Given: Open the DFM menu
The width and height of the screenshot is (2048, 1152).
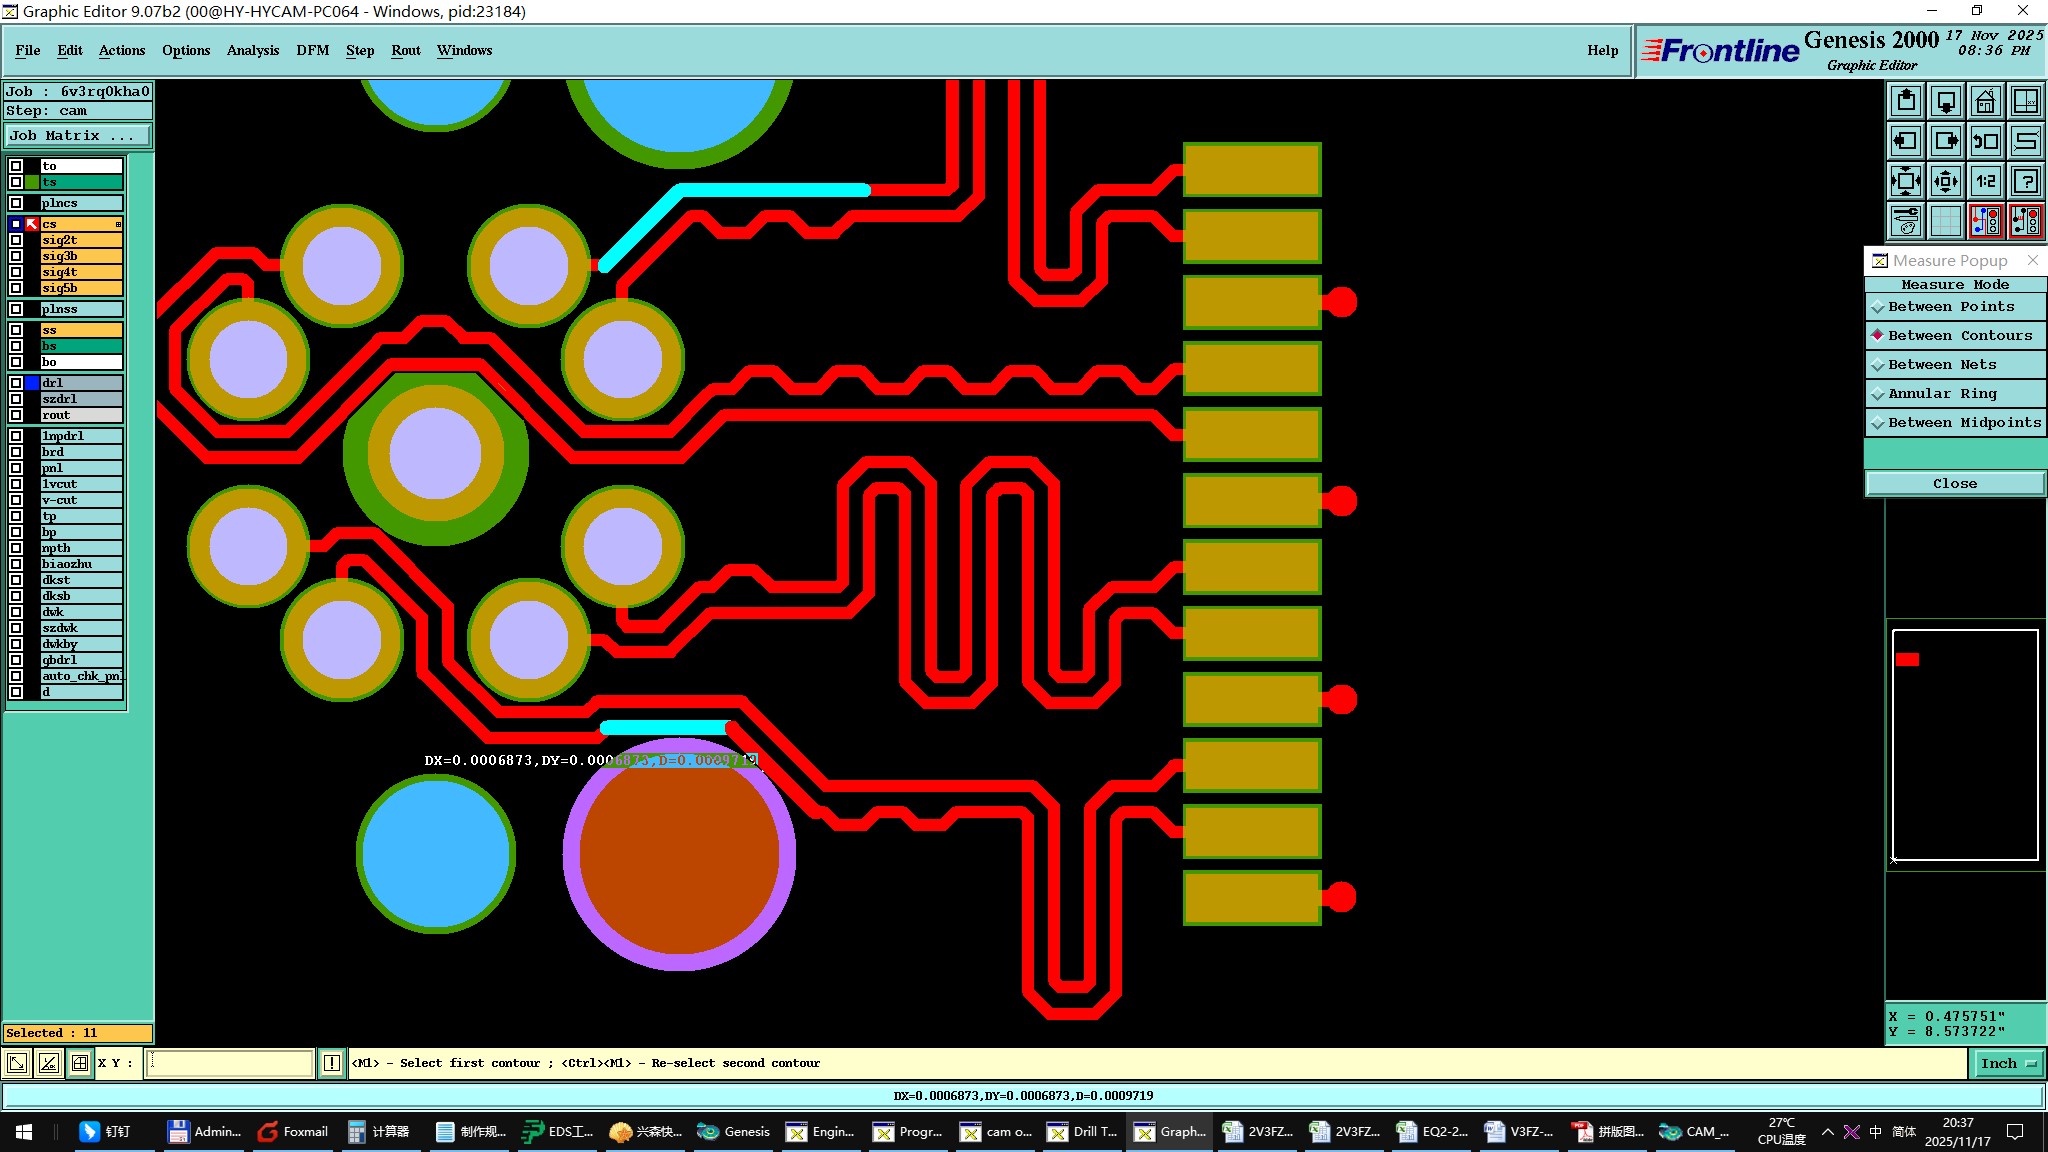Looking at the screenshot, I should pyautogui.click(x=312, y=50).
